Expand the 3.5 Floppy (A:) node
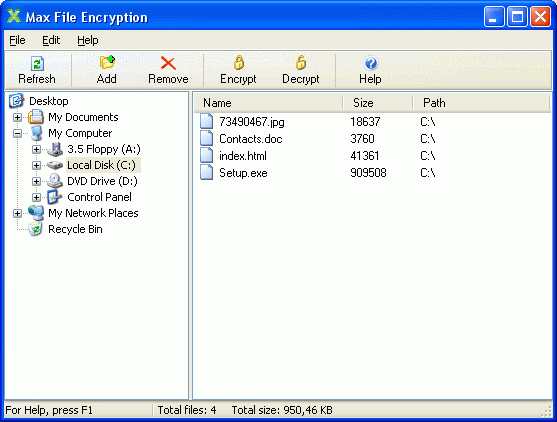The height and width of the screenshot is (422, 557). coord(36,149)
